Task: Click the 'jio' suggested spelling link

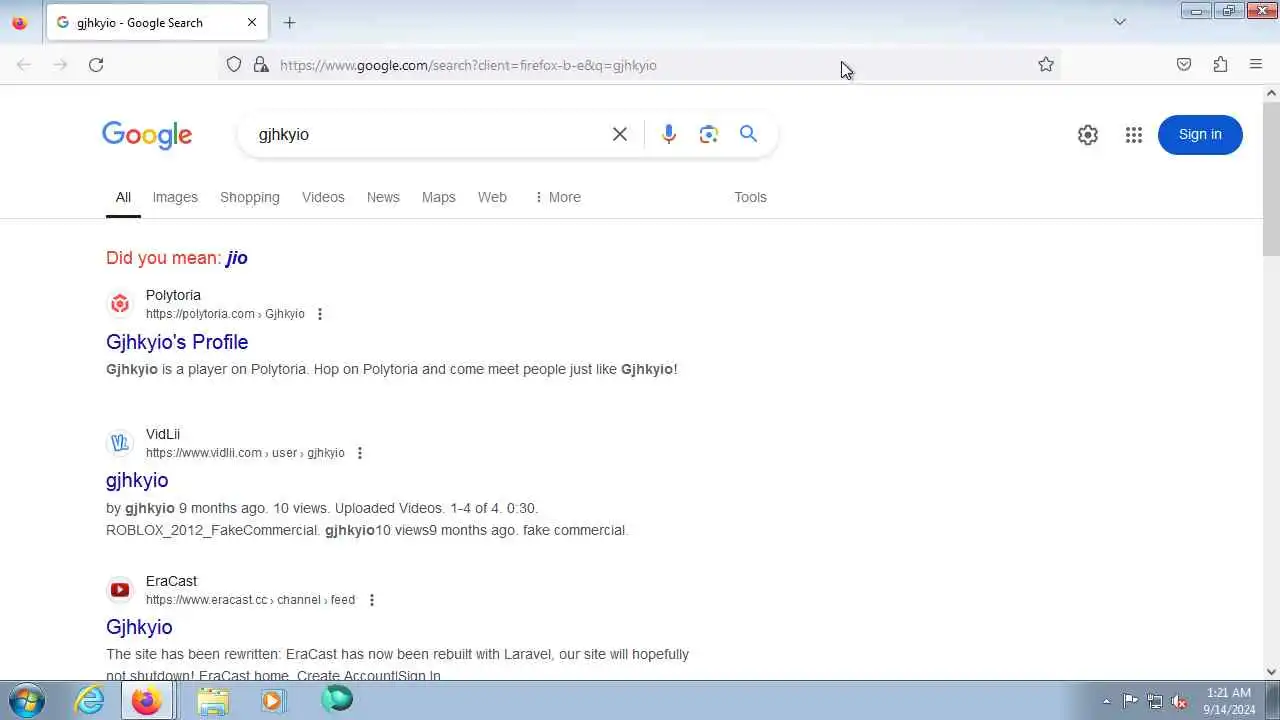Action: tap(237, 258)
